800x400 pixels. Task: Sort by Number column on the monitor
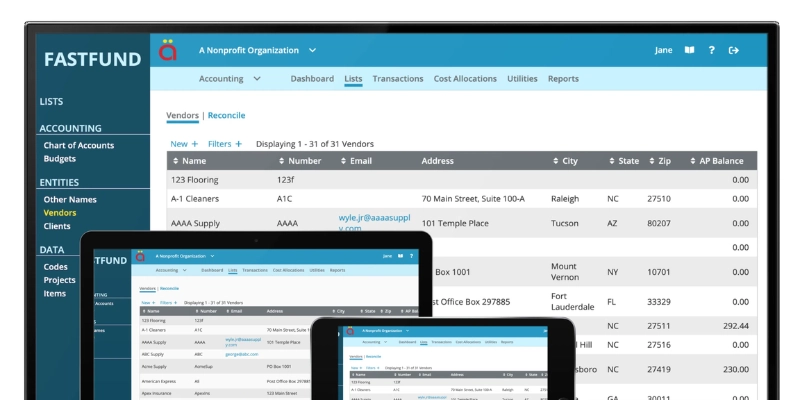coord(300,161)
